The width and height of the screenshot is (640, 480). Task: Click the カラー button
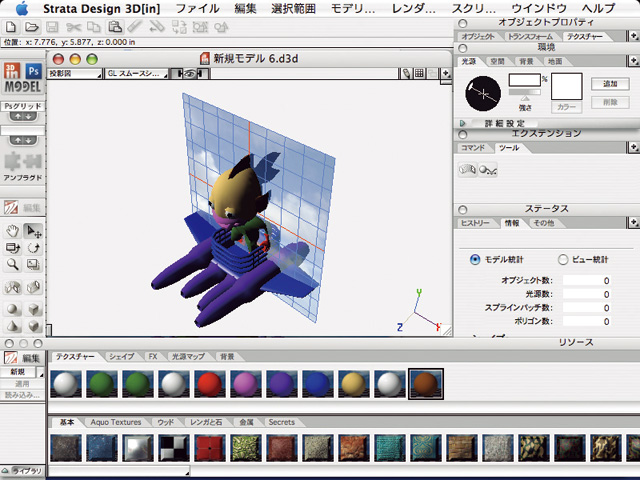point(566,107)
